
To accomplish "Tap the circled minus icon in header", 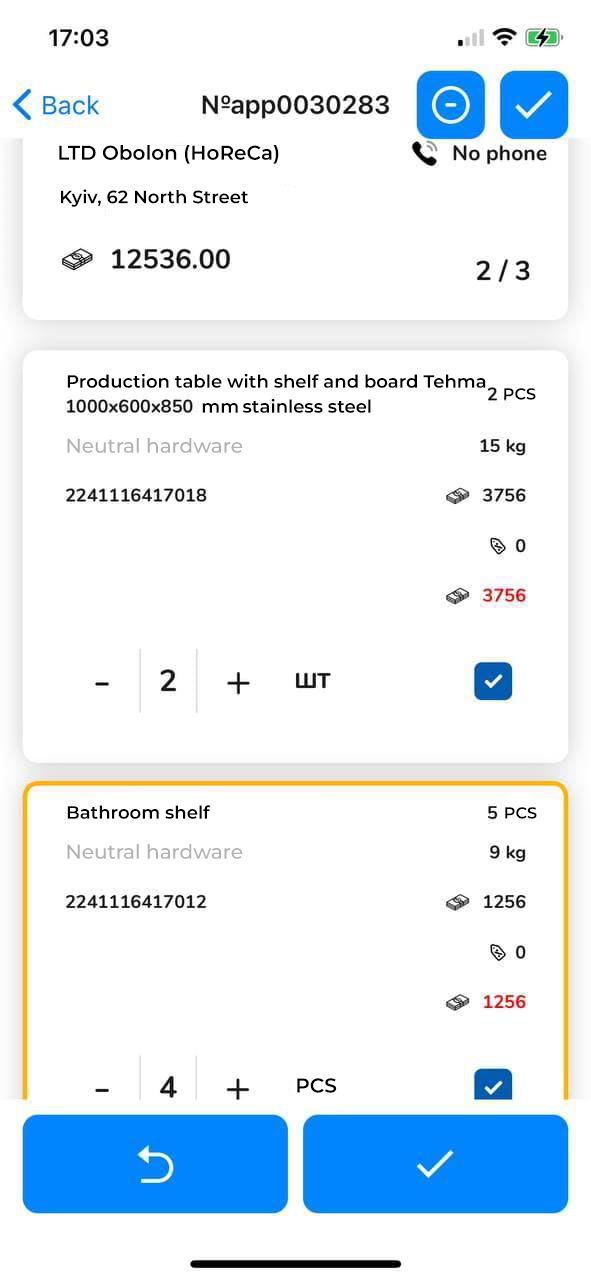I will click(x=451, y=105).
